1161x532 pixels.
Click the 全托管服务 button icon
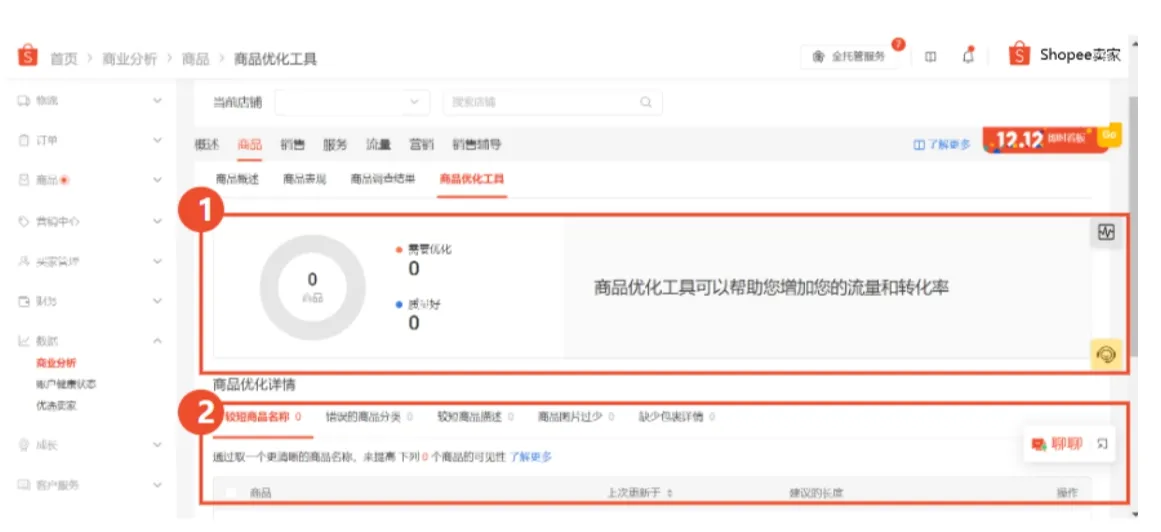click(818, 57)
